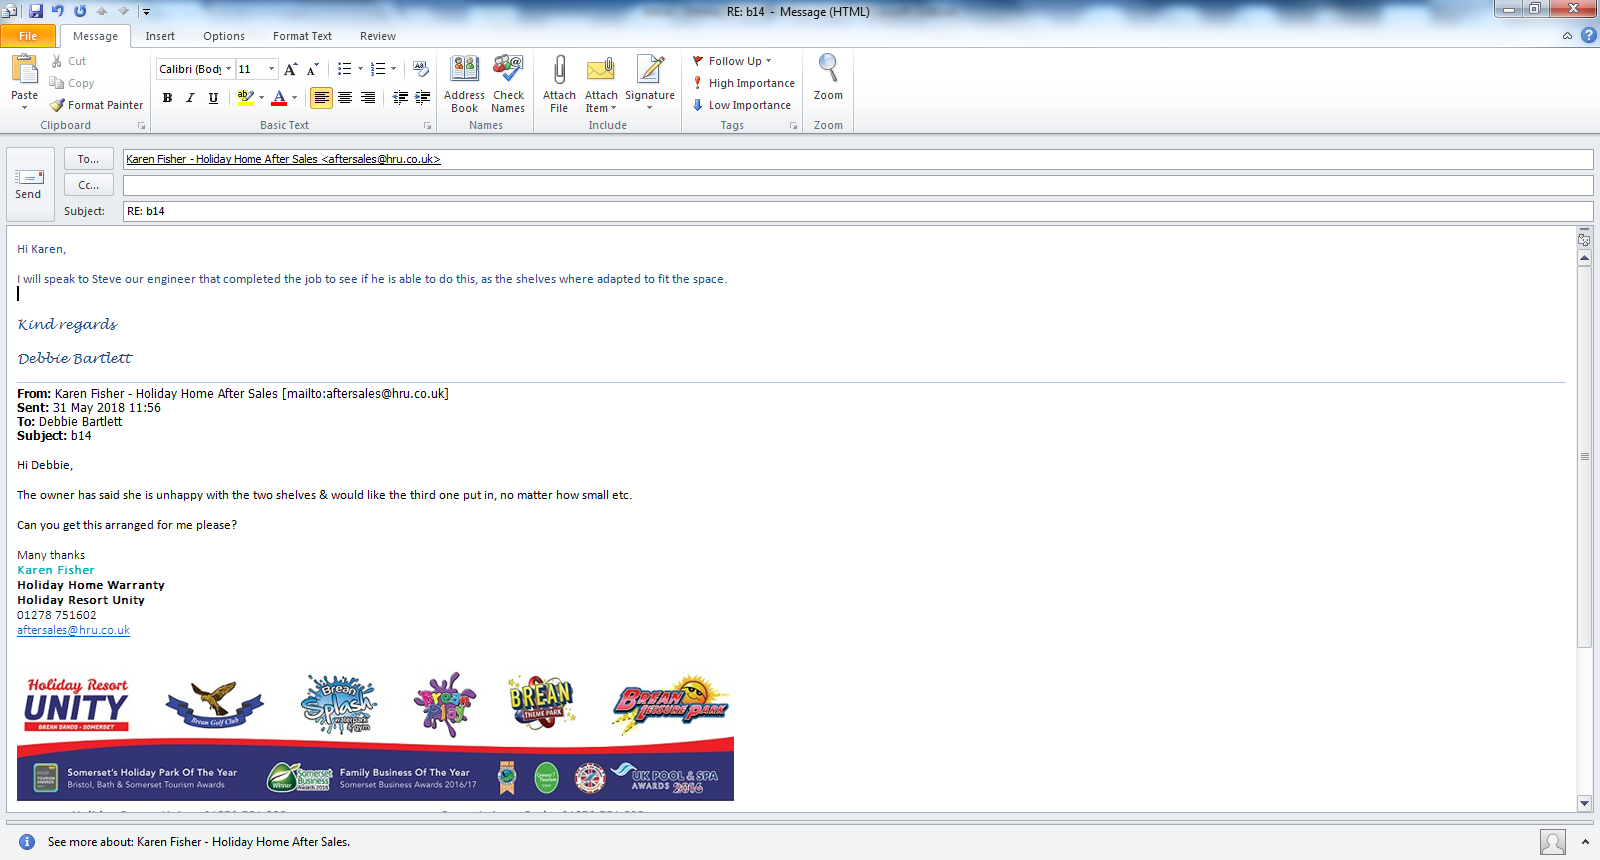
Task: Open the bullet style dropdown arrow
Action: pyautogui.click(x=360, y=69)
